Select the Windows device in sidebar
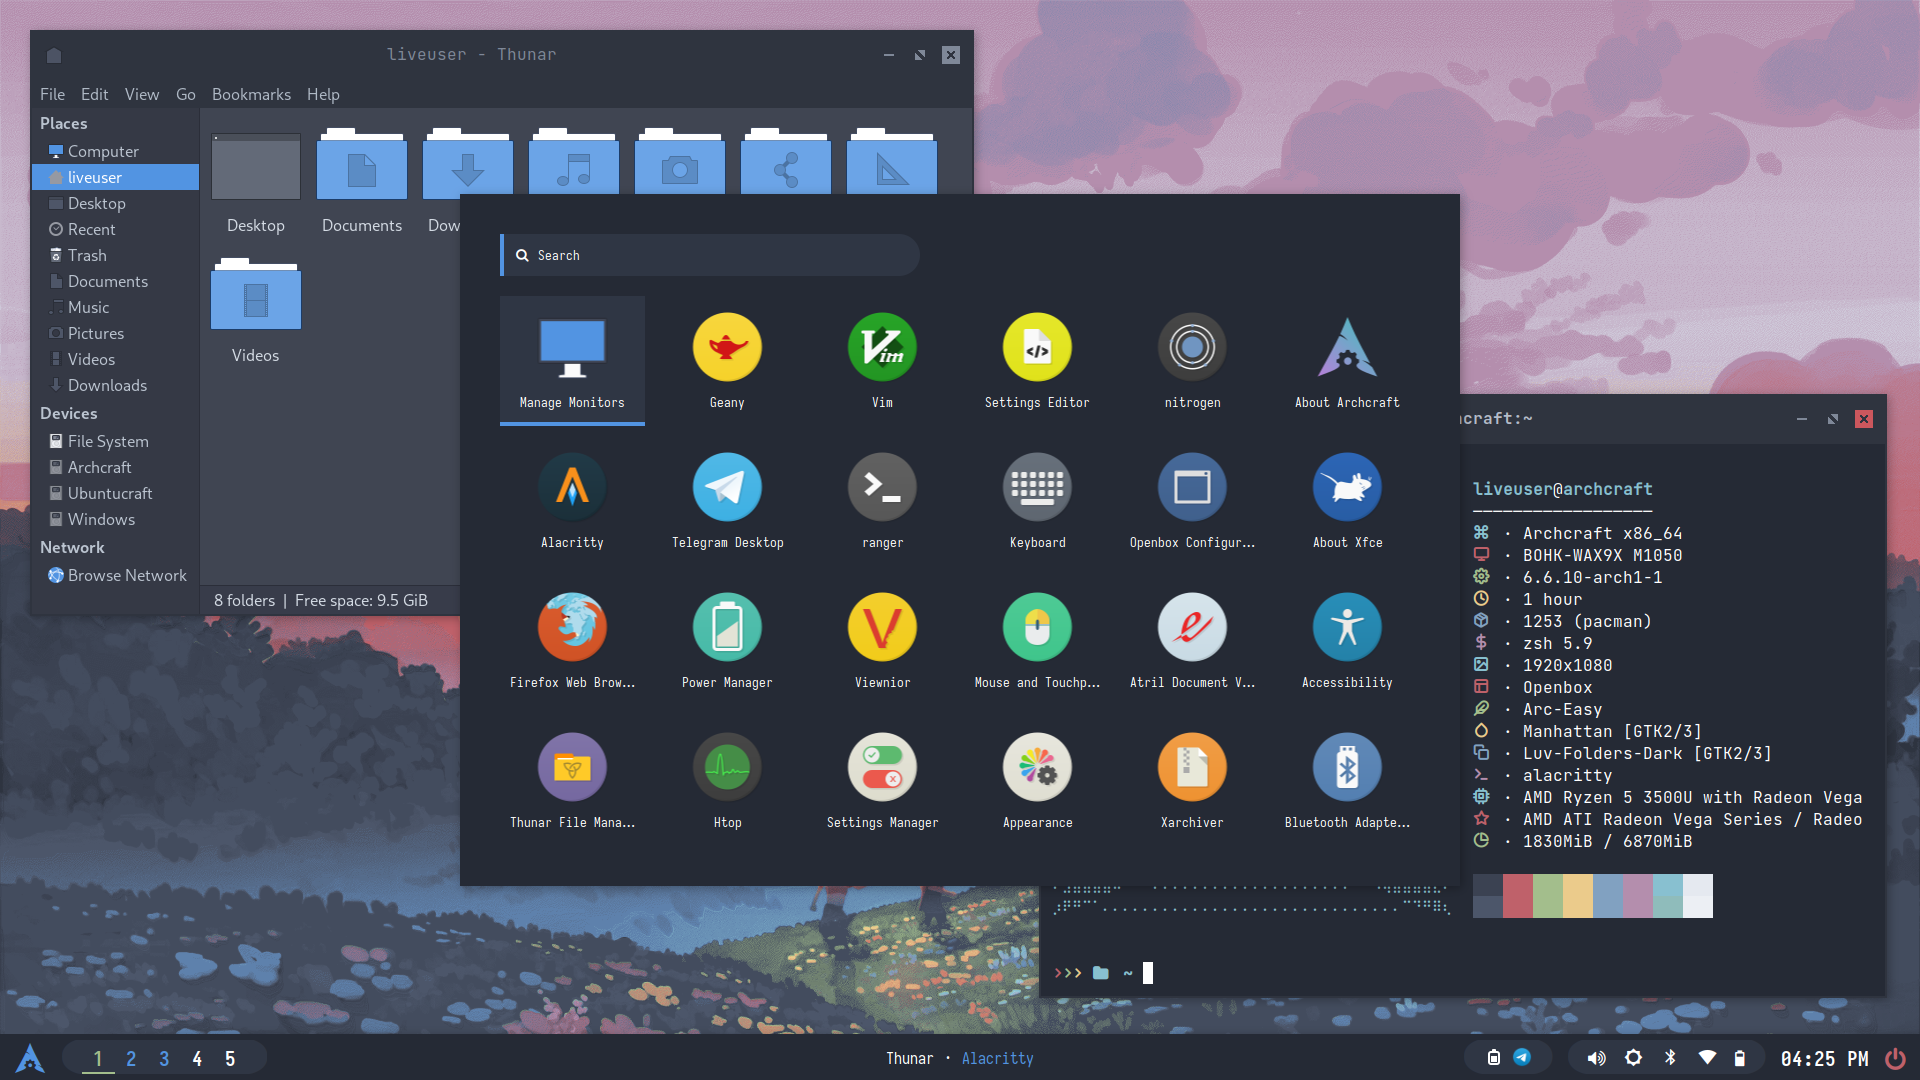This screenshot has width=1920, height=1080. coord(101,520)
